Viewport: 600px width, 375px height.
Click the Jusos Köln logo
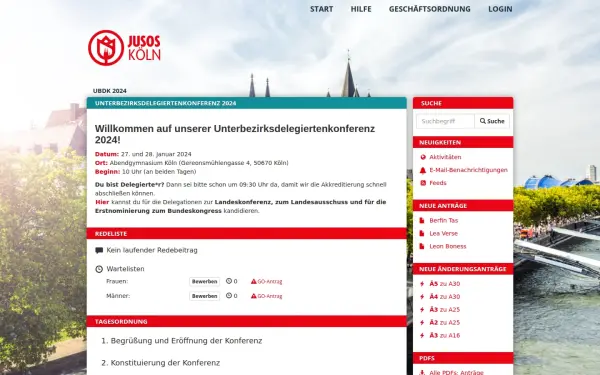tap(124, 48)
